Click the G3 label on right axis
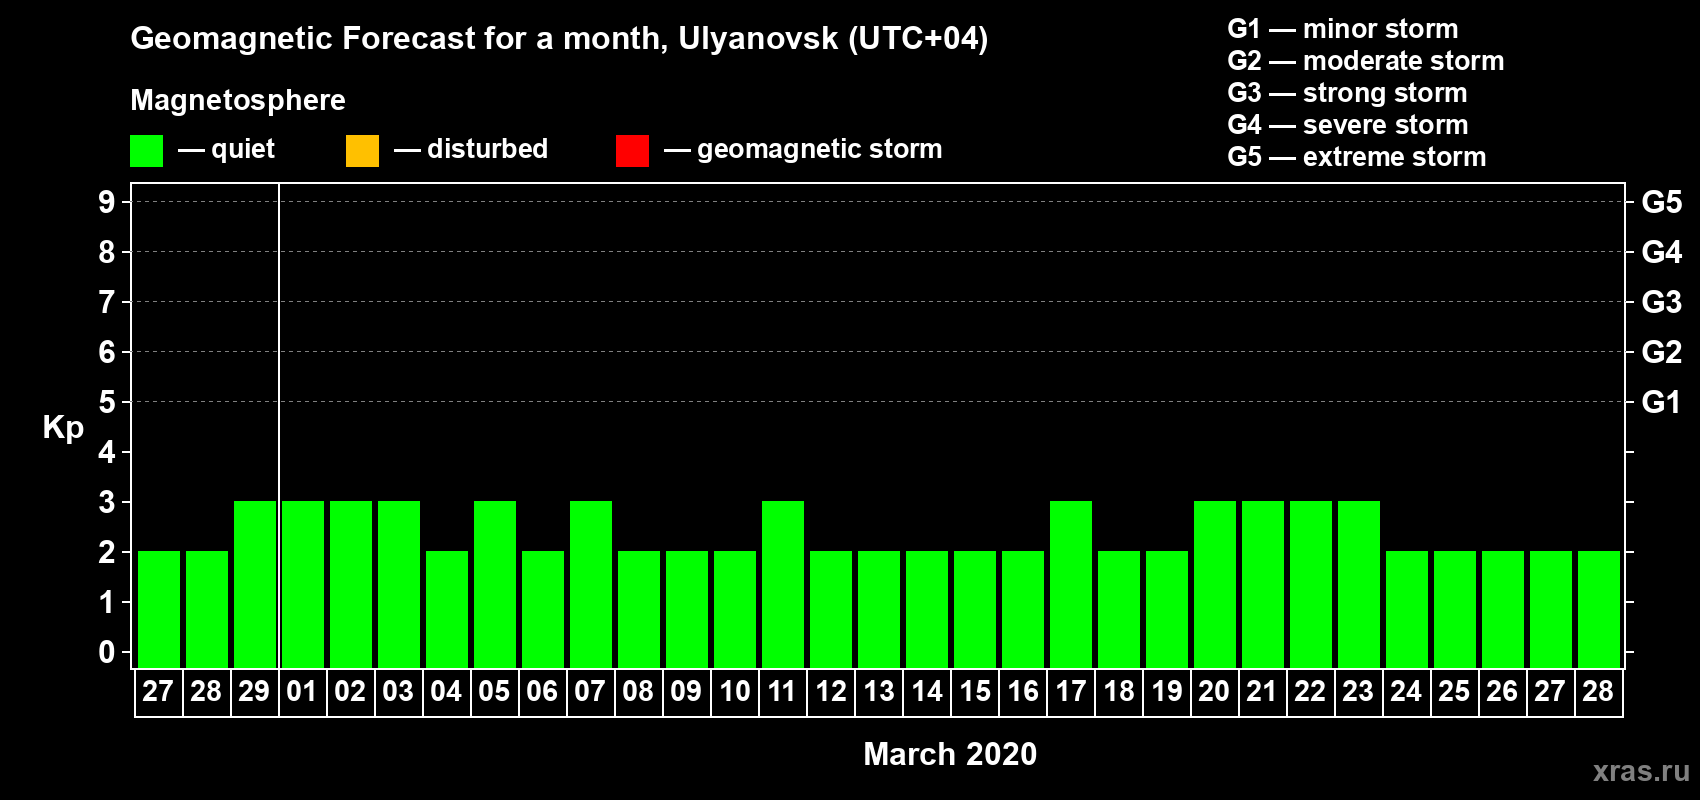The width and height of the screenshot is (1700, 800). (1662, 302)
